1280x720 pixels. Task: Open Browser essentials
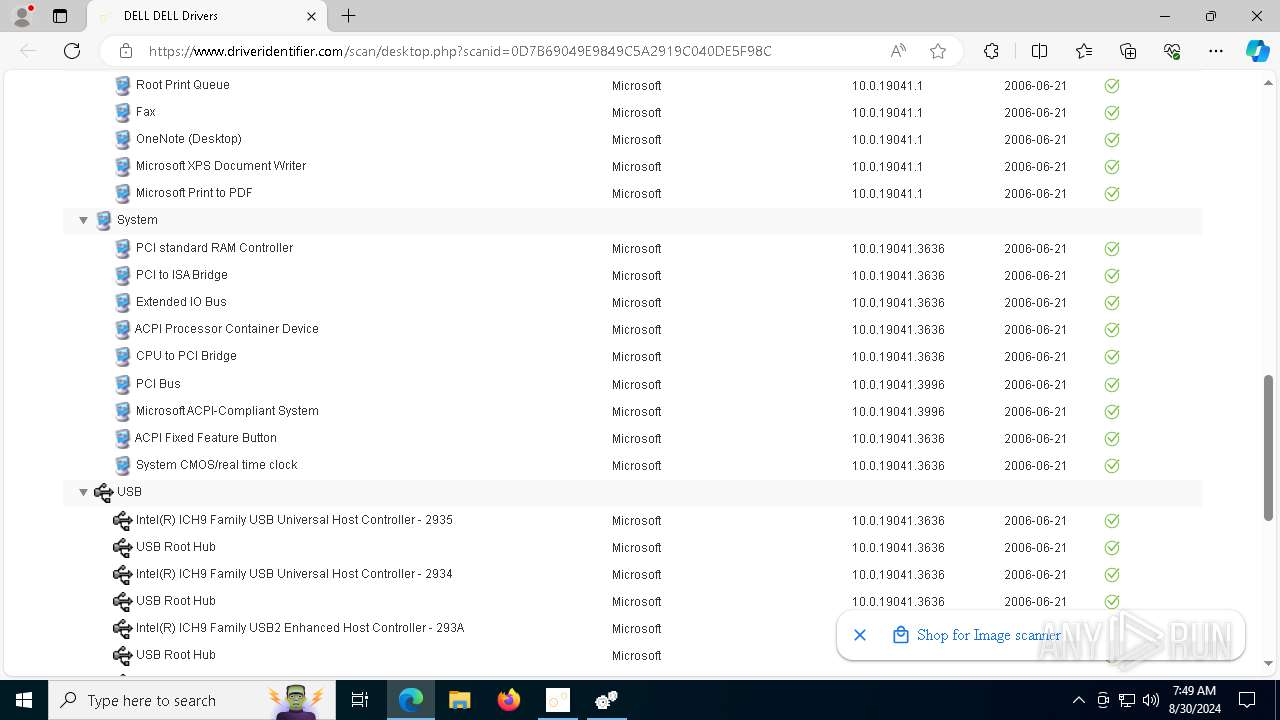(x=1172, y=51)
